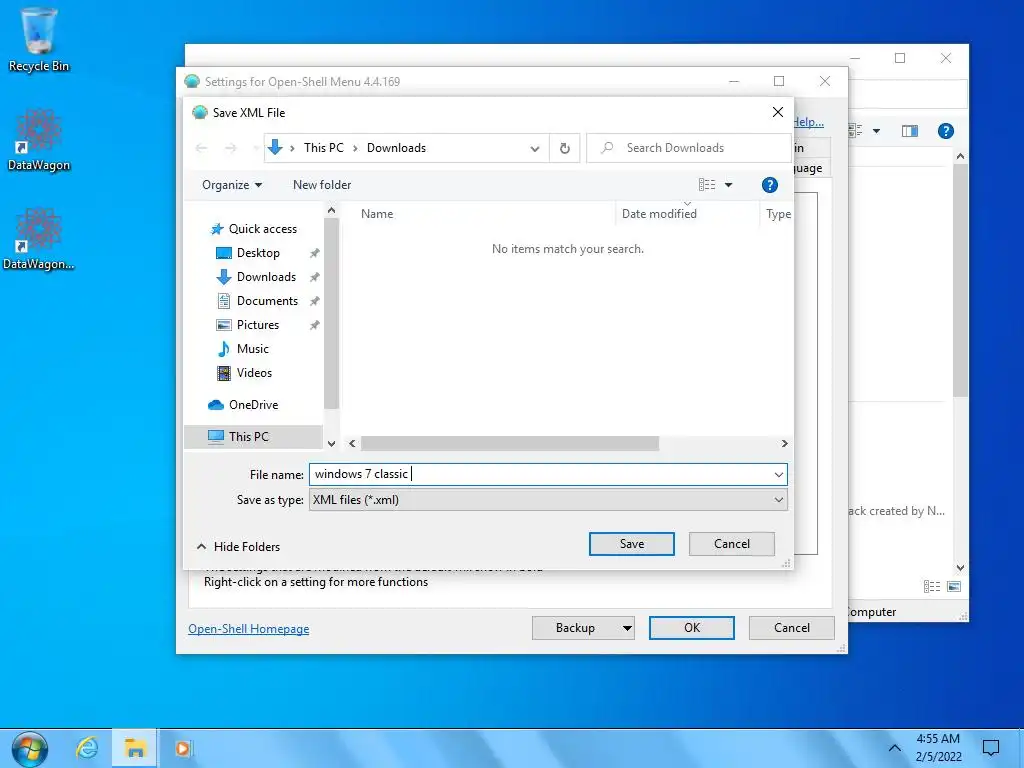
Task: Click the Downloads arrow icon in address bar
Action: [275, 148]
